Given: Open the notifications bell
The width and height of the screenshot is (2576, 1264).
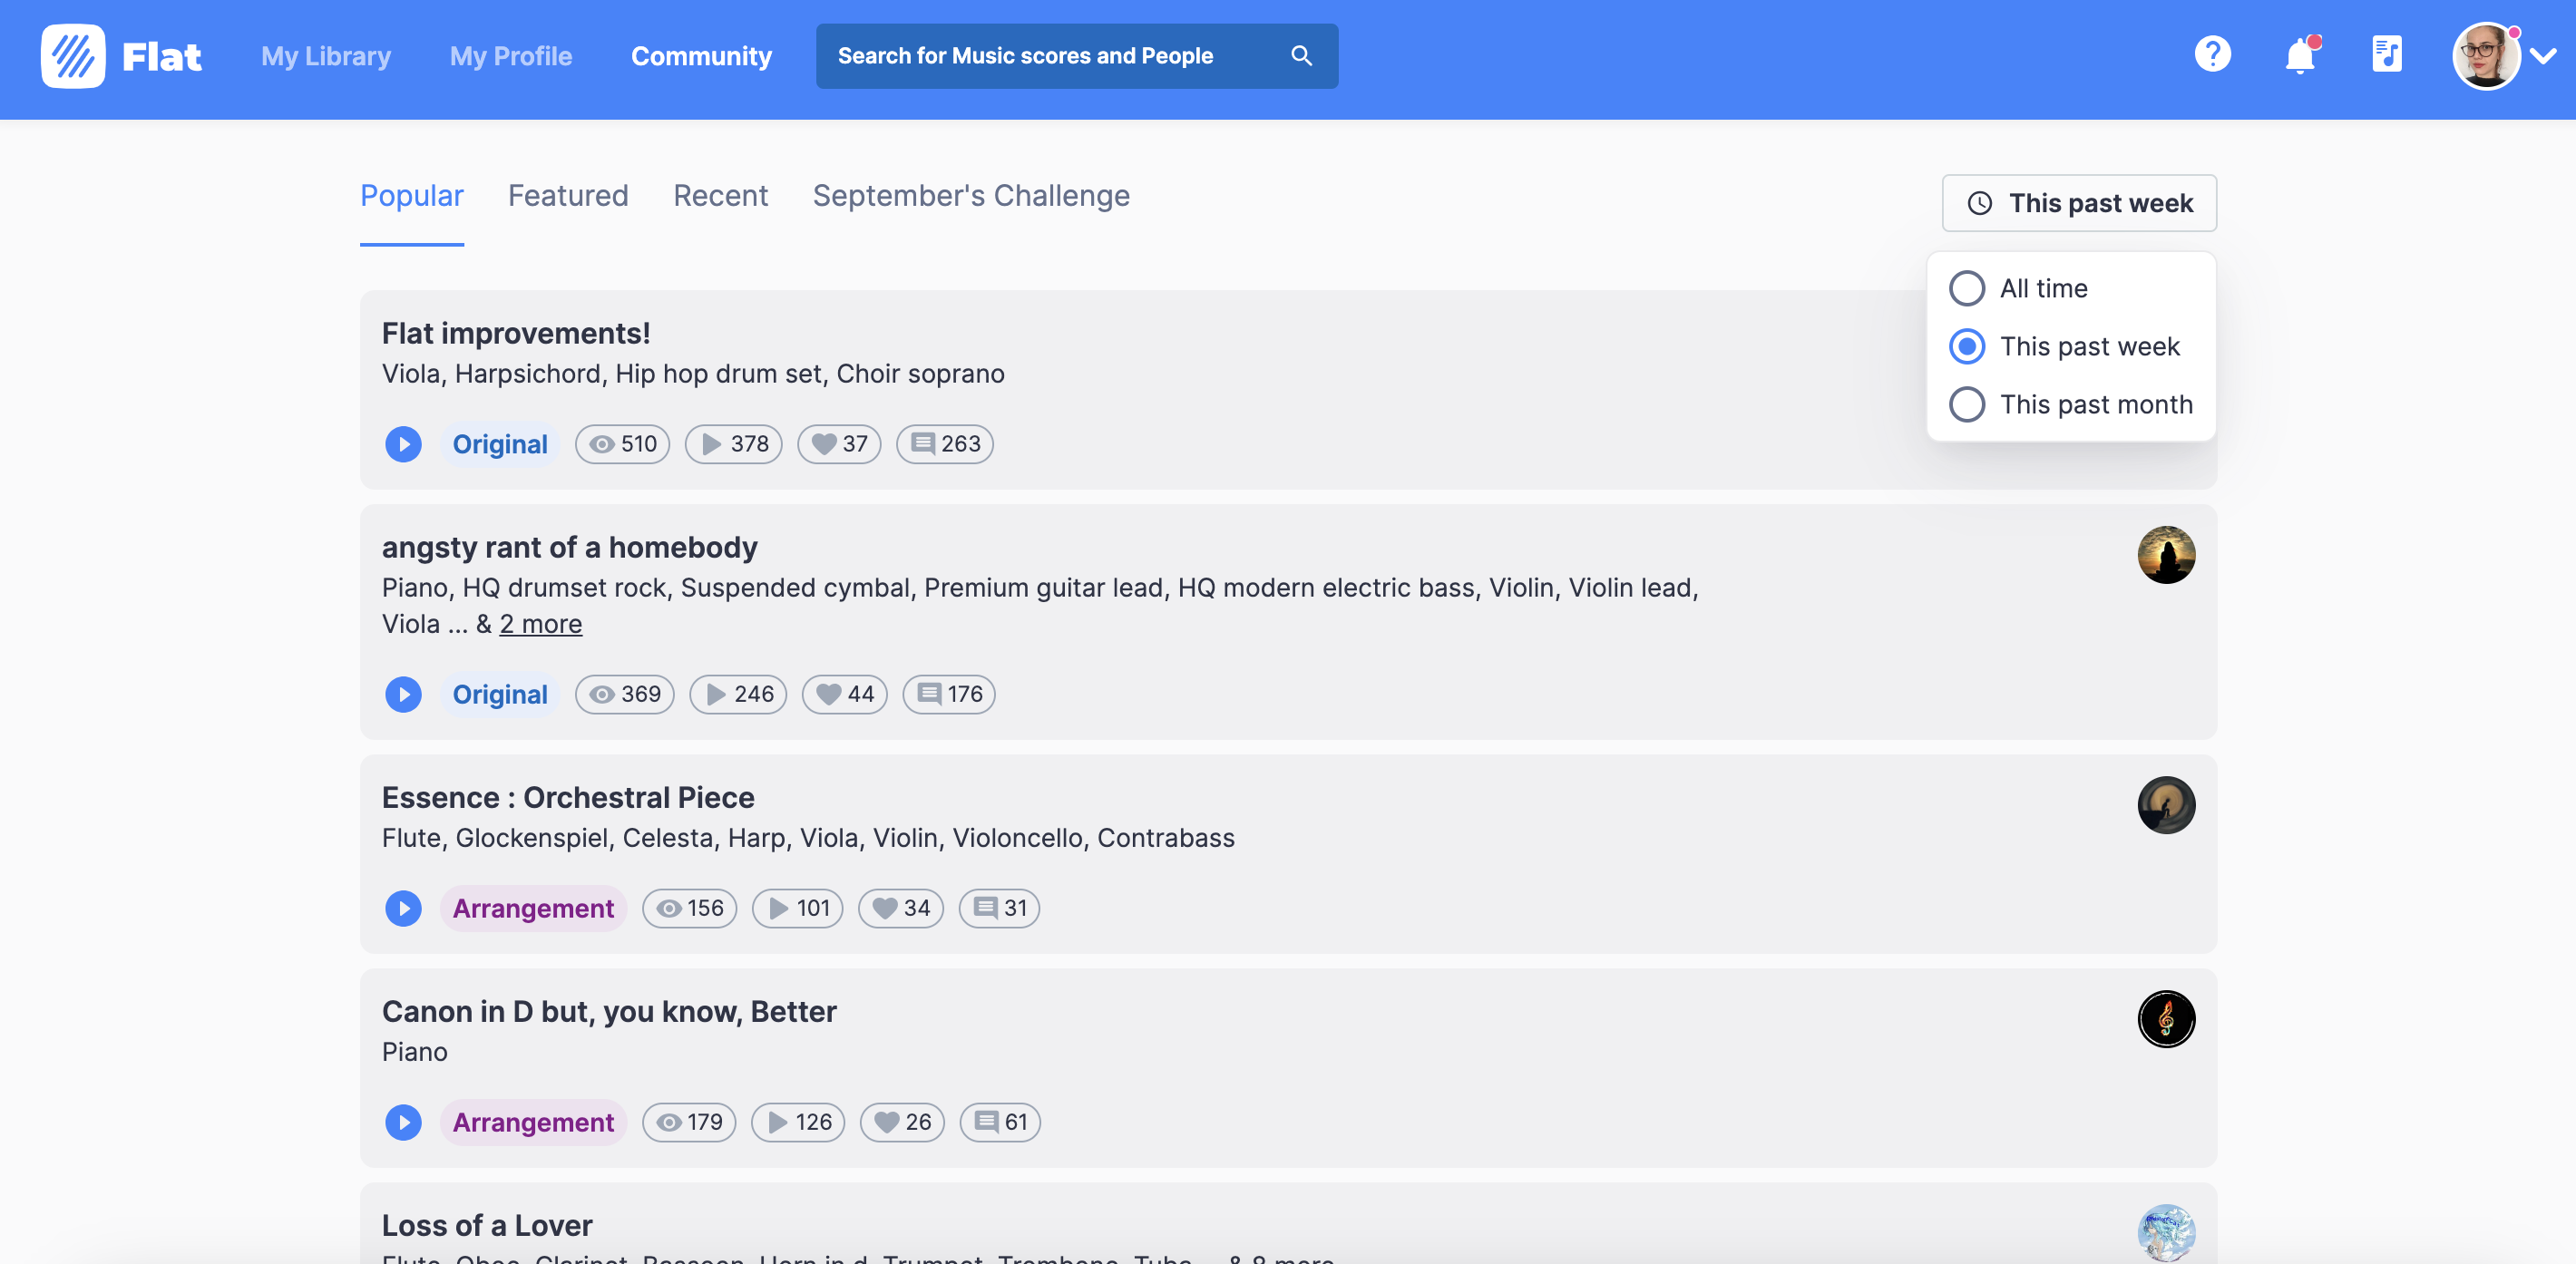Looking at the screenshot, I should tap(2299, 56).
